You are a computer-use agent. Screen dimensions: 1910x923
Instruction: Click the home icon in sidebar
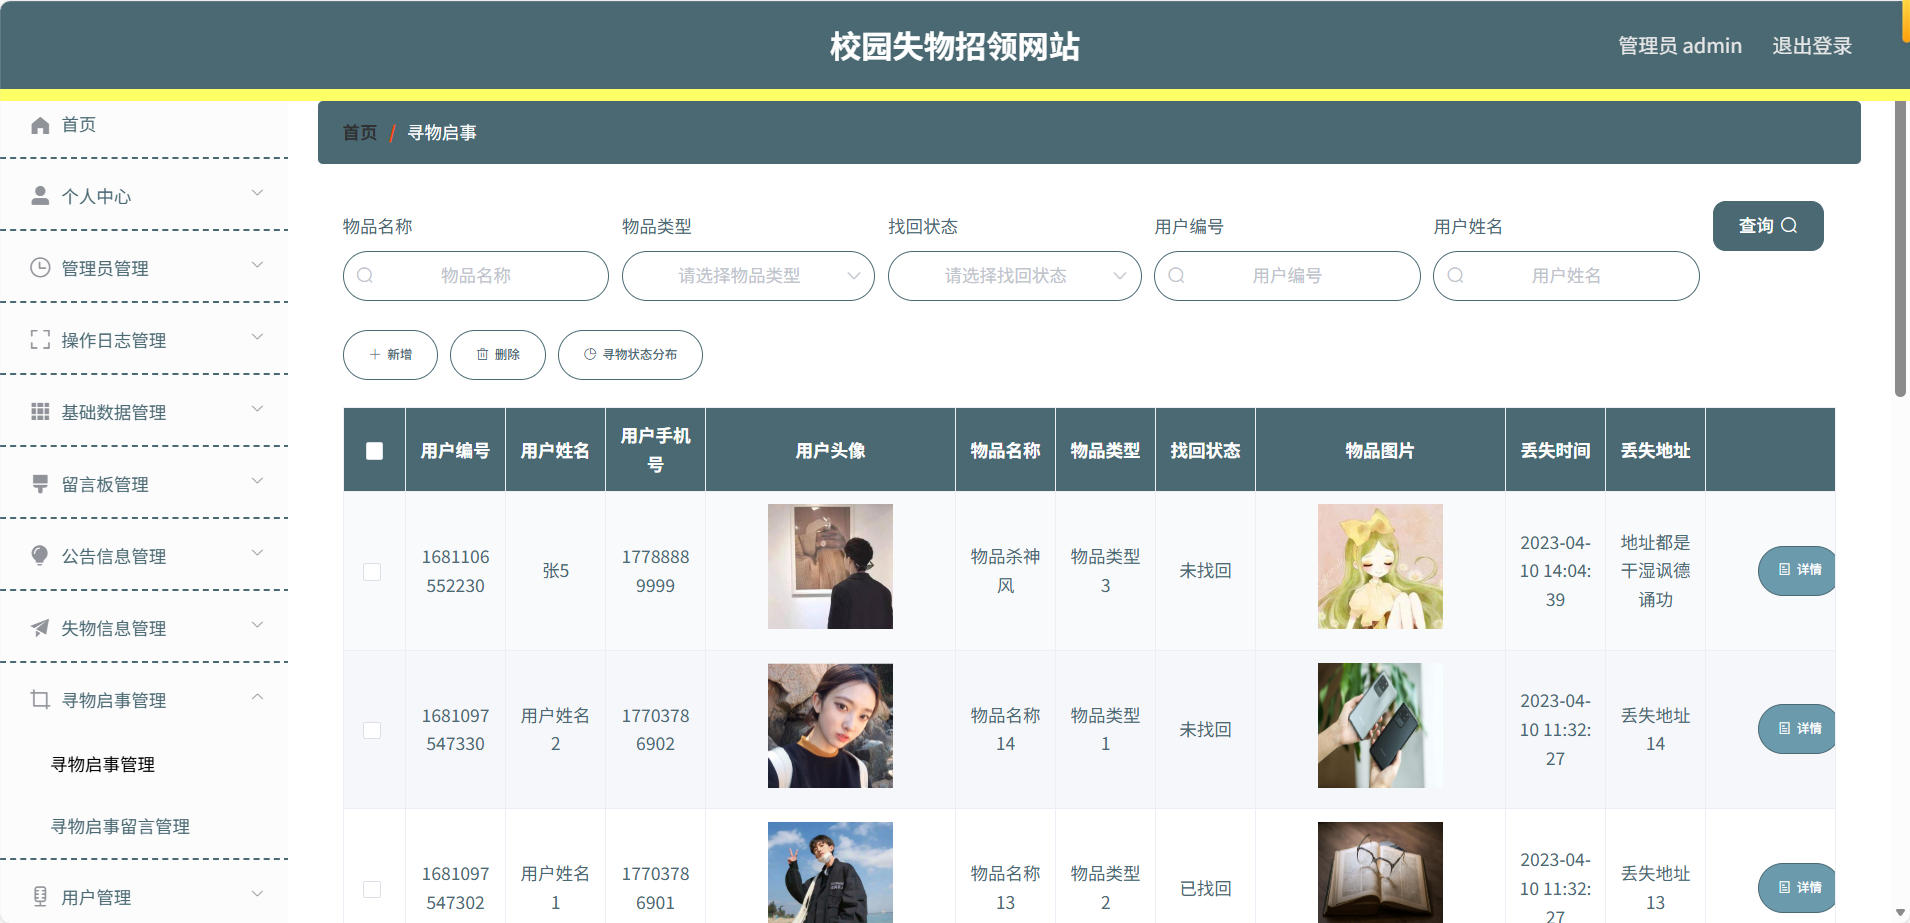[x=40, y=125]
